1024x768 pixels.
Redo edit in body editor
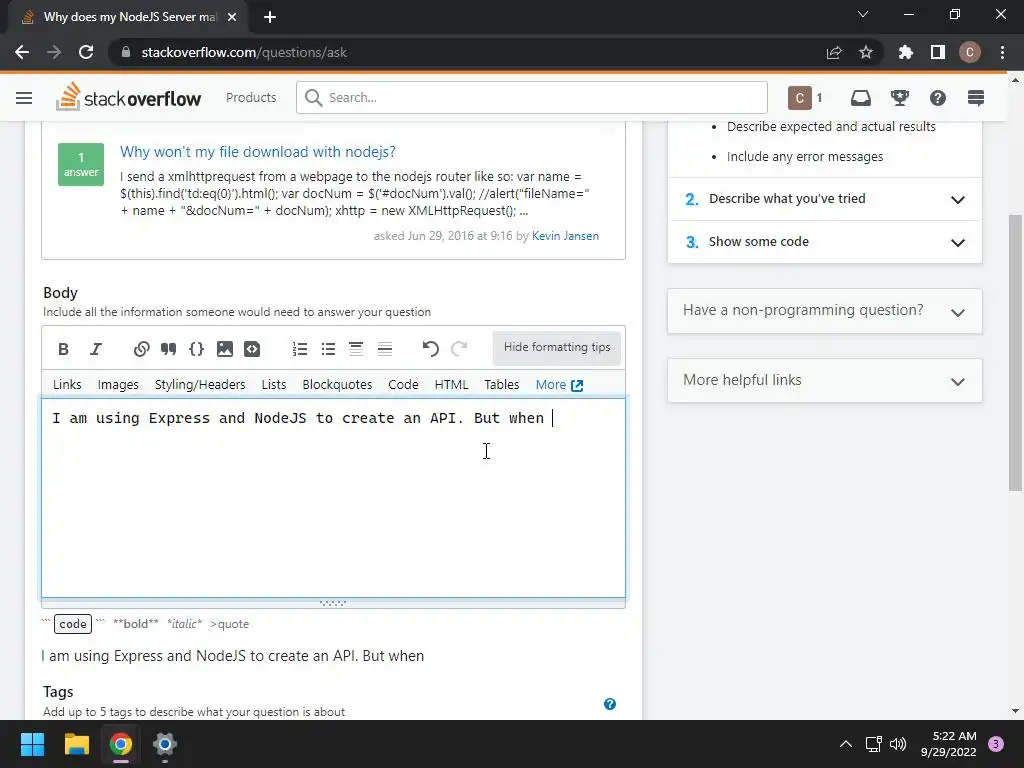pos(459,349)
